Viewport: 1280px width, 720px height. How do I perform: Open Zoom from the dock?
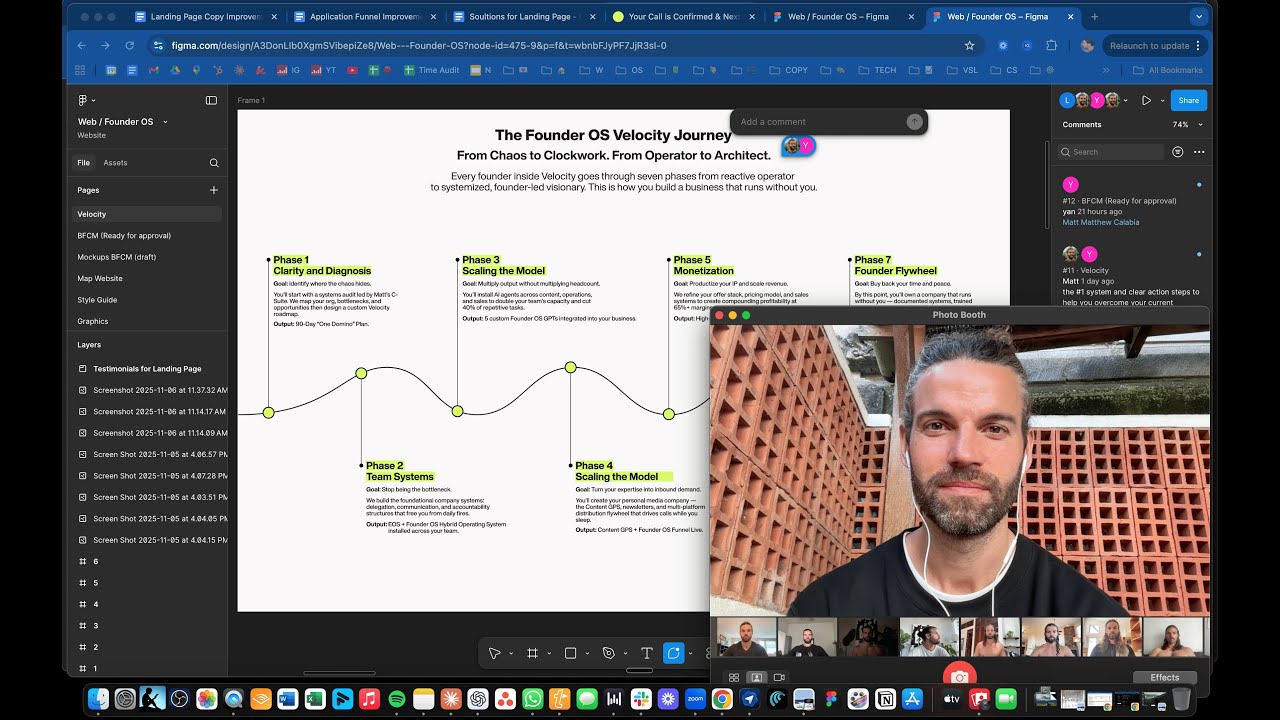695,699
